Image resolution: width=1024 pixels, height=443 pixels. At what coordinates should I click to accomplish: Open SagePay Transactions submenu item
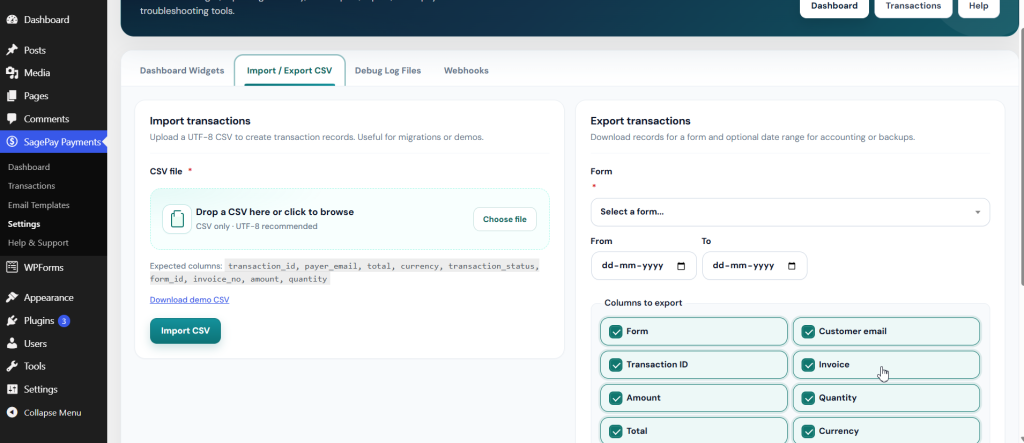tap(31, 186)
